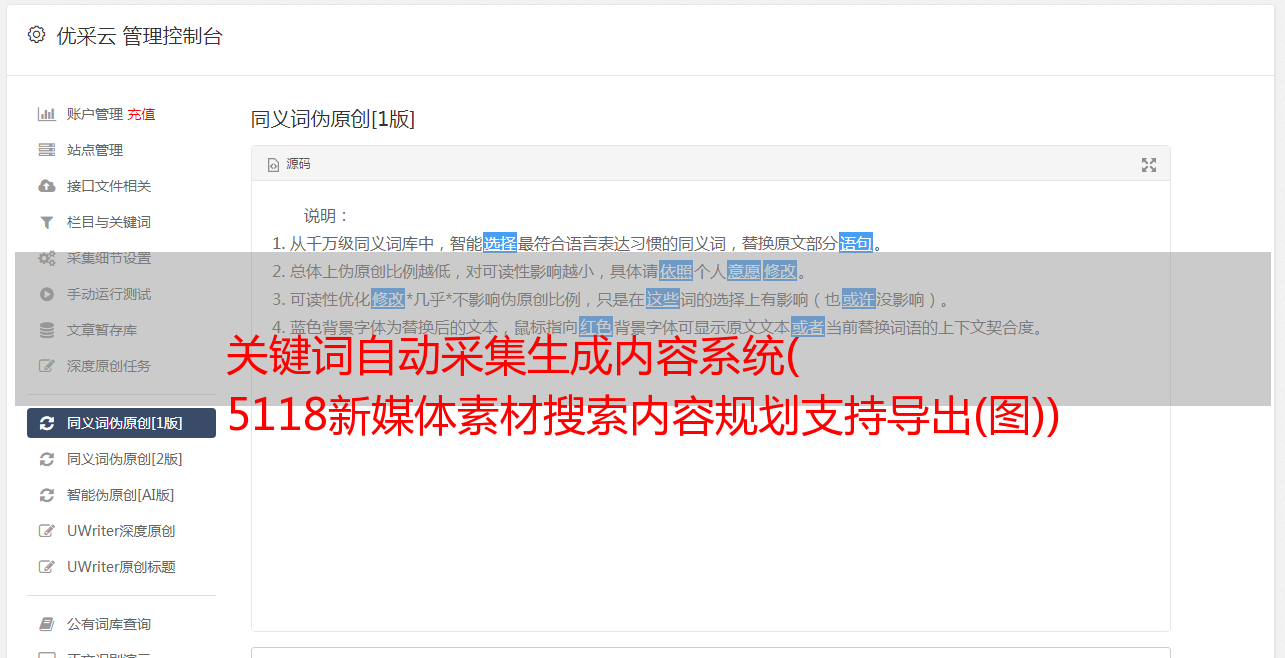The height and width of the screenshot is (658, 1285).
Task: Click the 源码 source code icon
Action: [273, 165]
